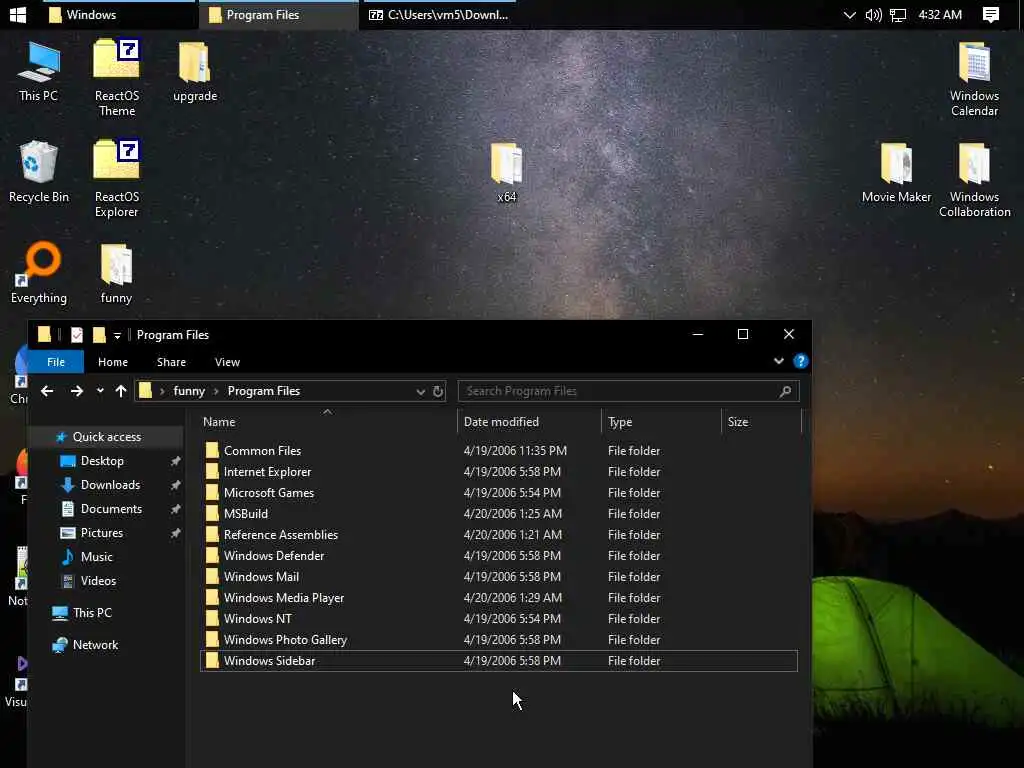1024x768 pixels.
Task: Open the Home ribbon tab
Action: (112, 362)
